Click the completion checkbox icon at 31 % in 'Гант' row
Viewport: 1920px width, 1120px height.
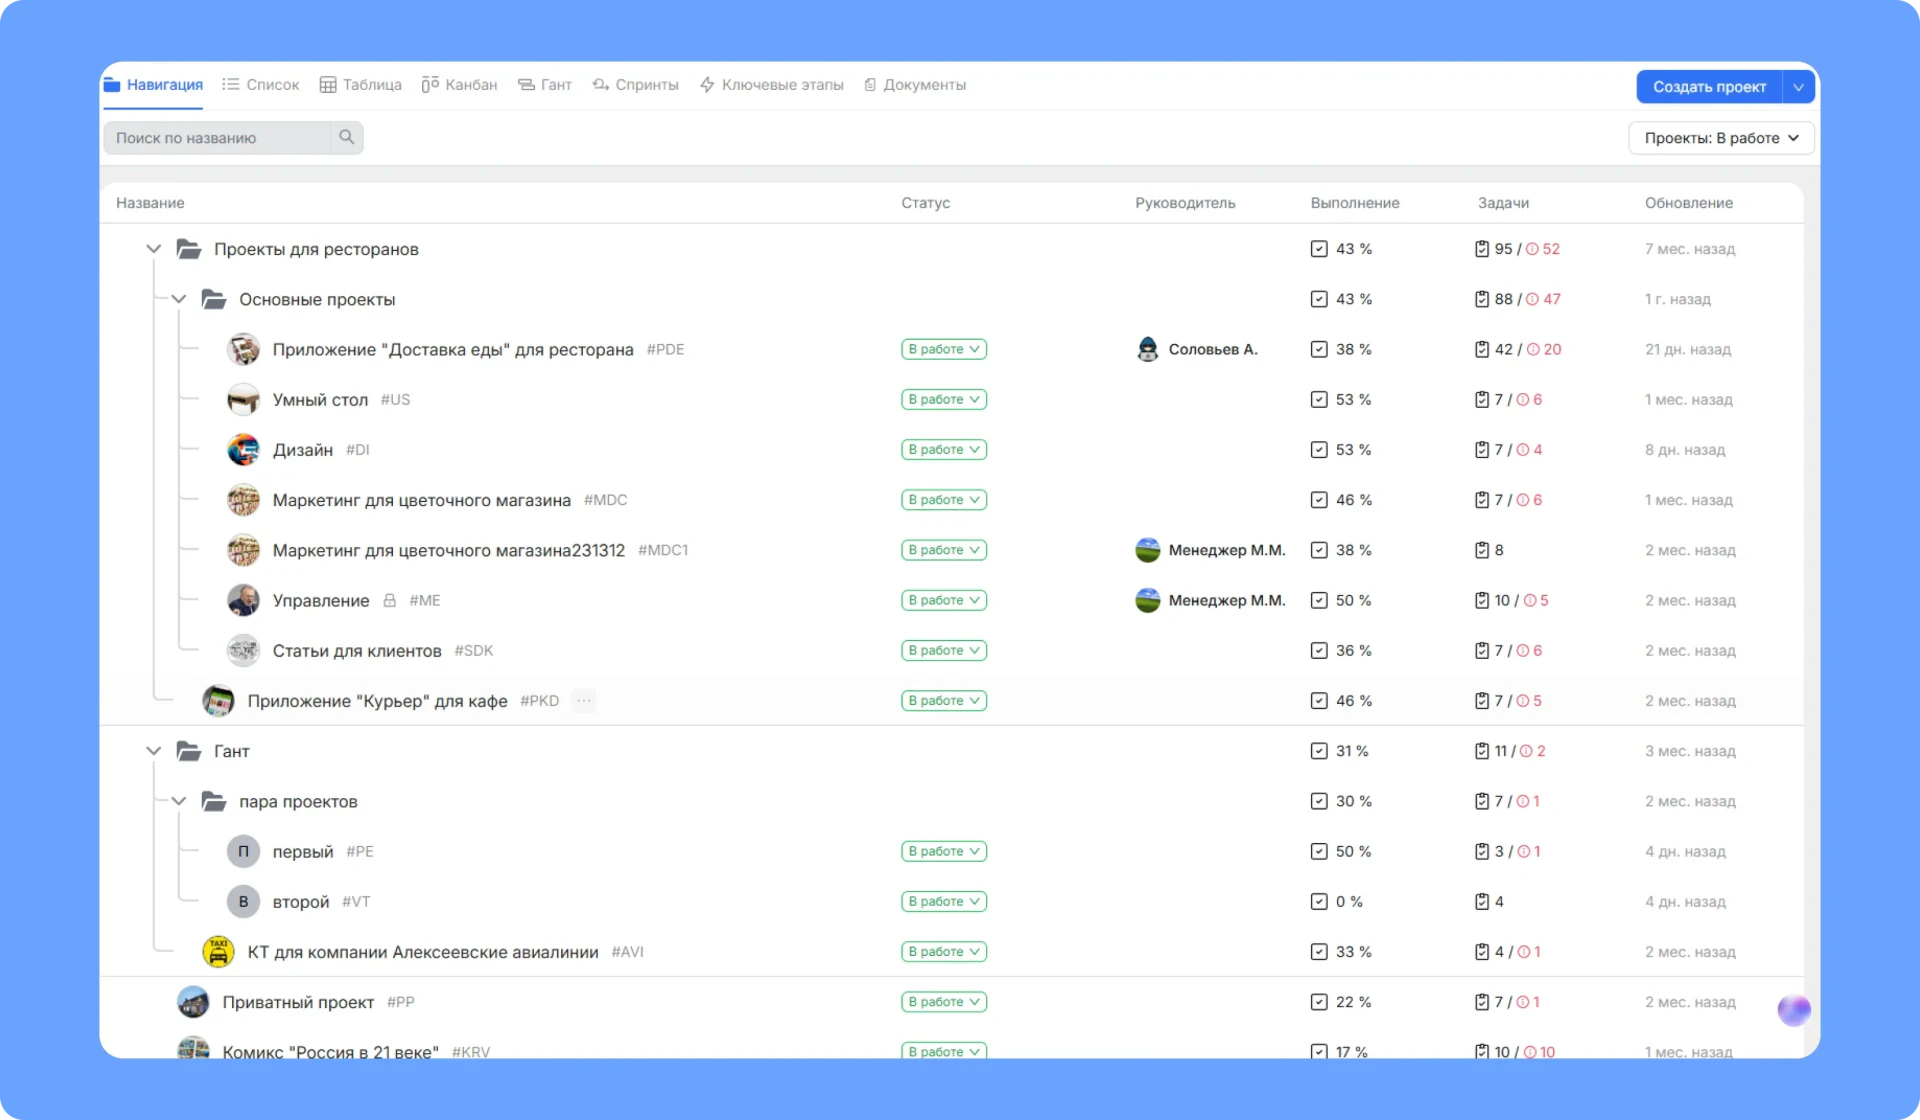point(1319,751)
